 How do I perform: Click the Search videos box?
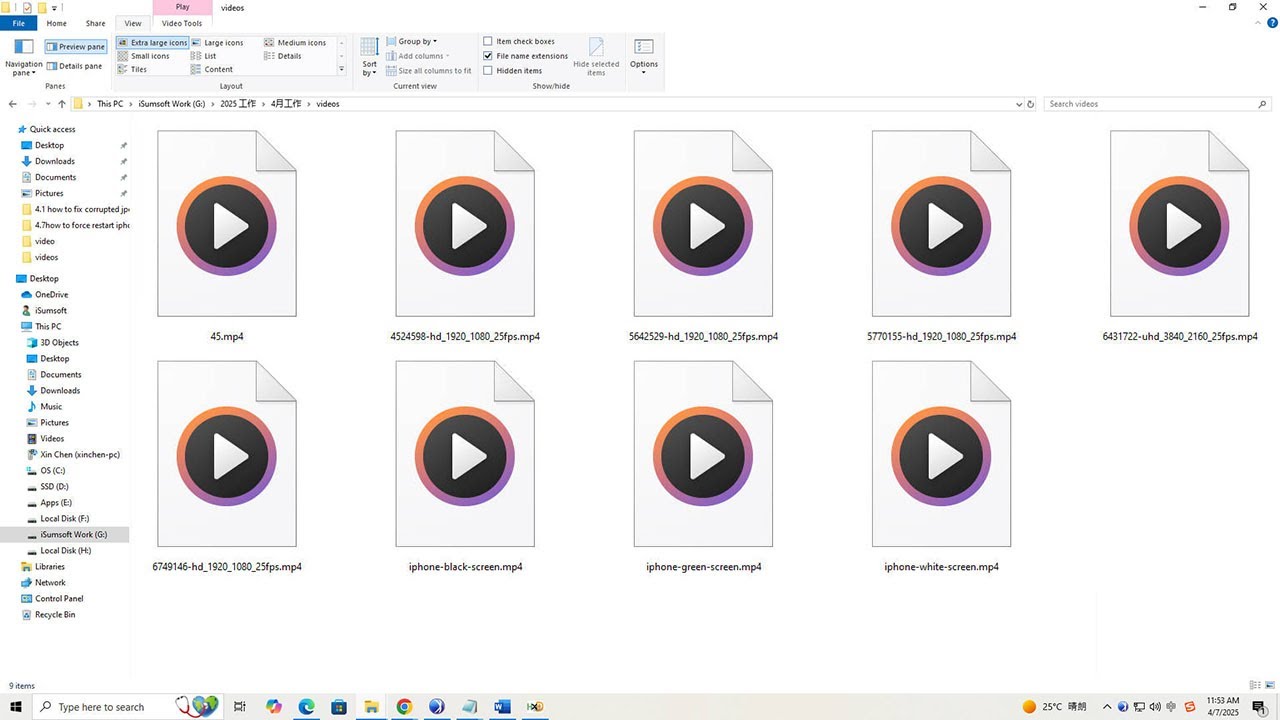pyautogui.click(x=1158, y=104)
